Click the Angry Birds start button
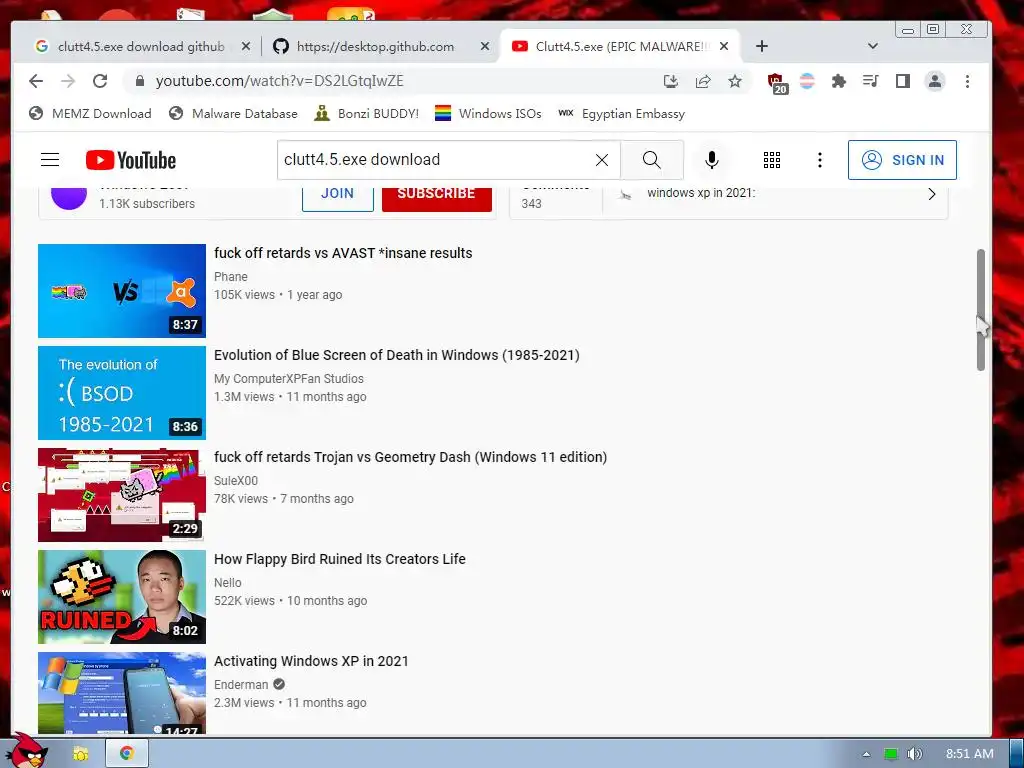 29,751
